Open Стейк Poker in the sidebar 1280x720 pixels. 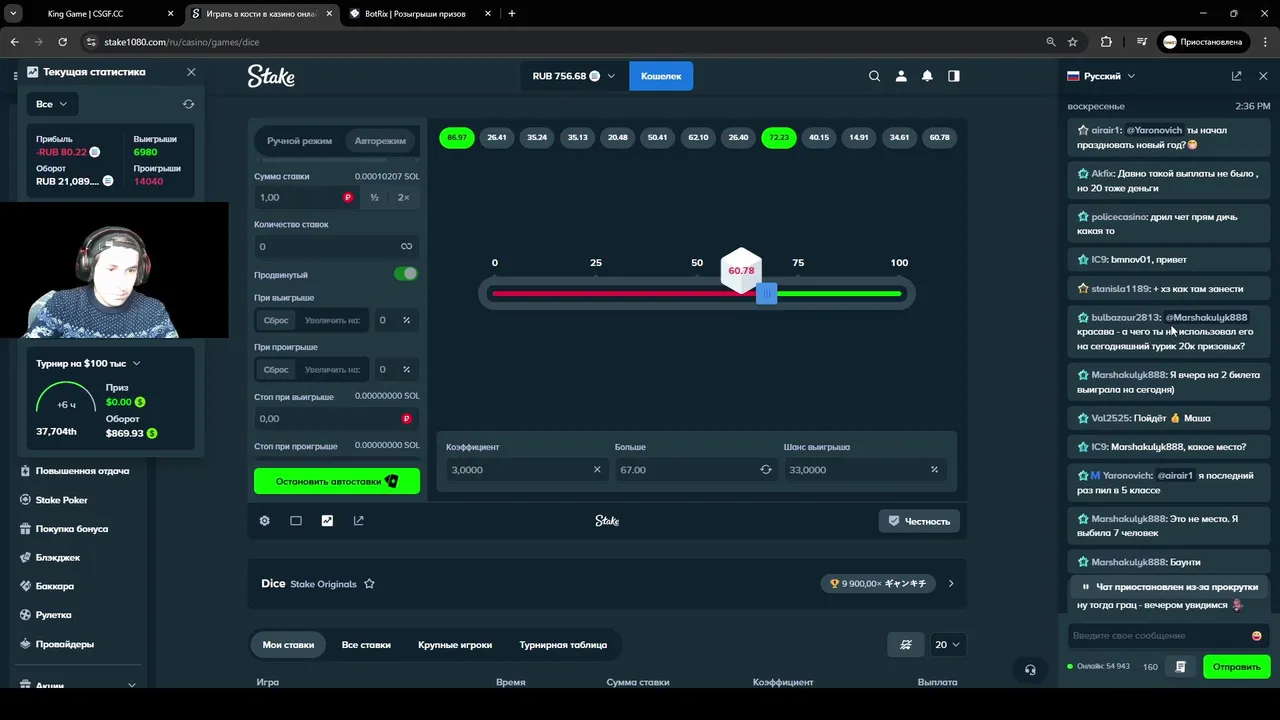point(62,500)
